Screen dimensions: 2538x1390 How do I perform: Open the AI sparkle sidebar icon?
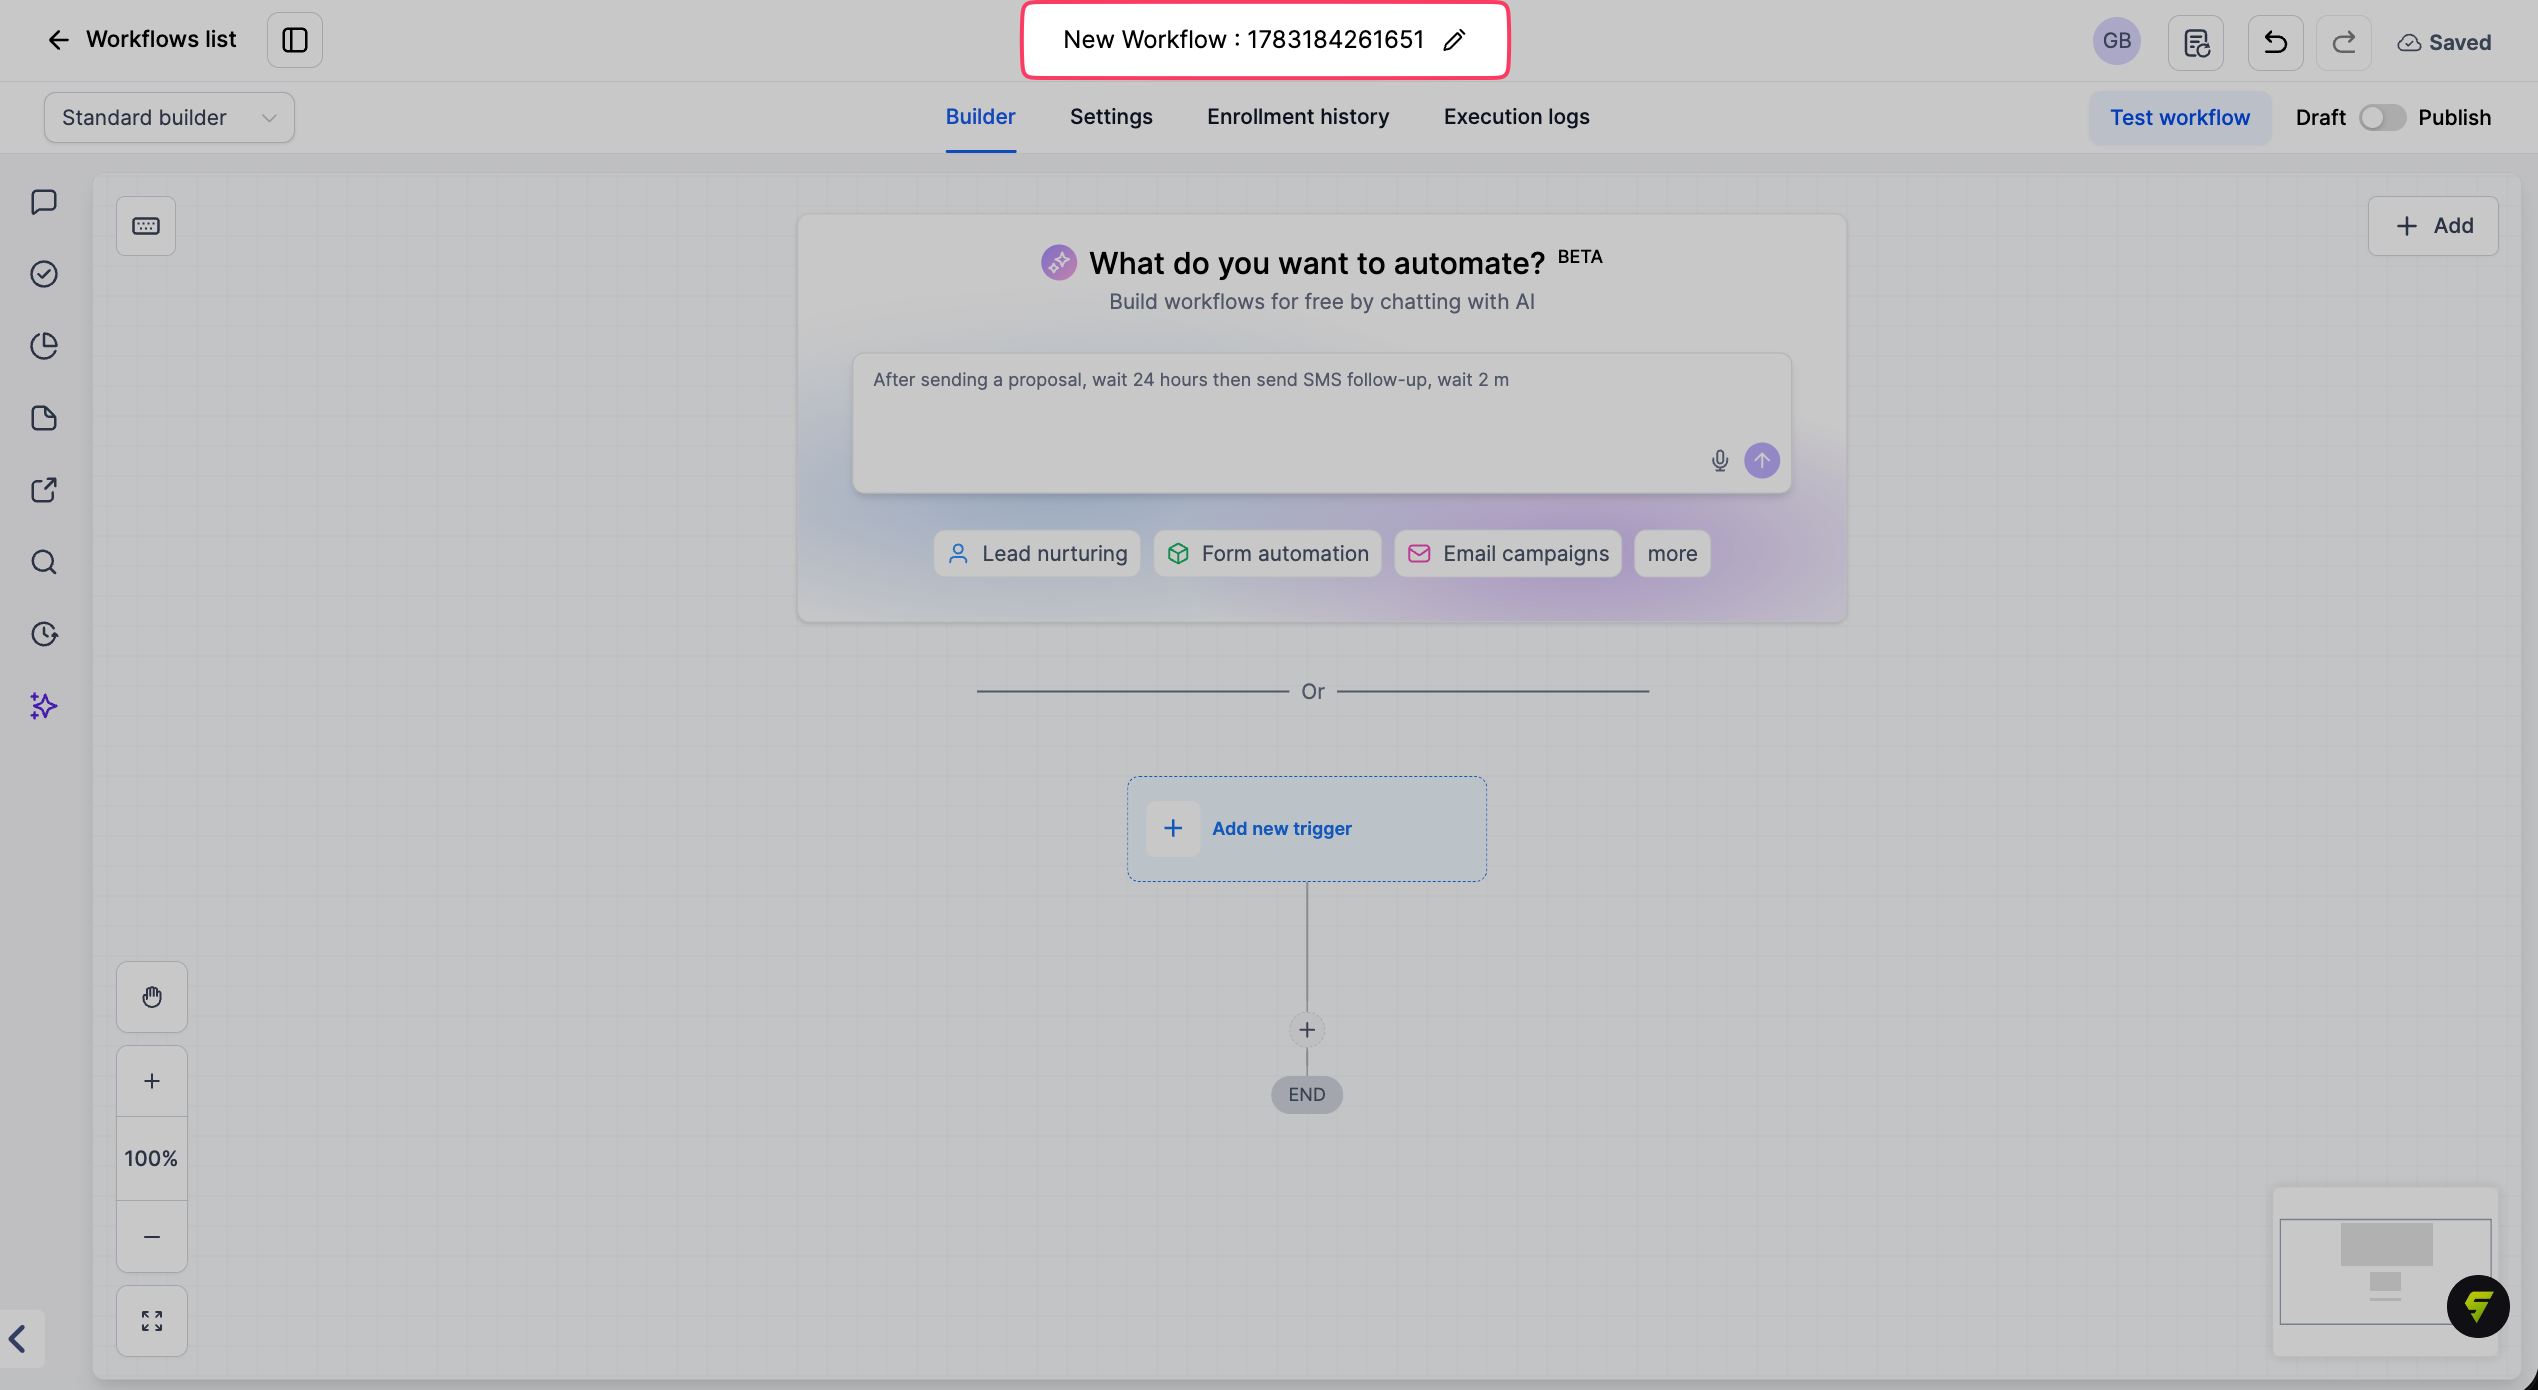44,706
